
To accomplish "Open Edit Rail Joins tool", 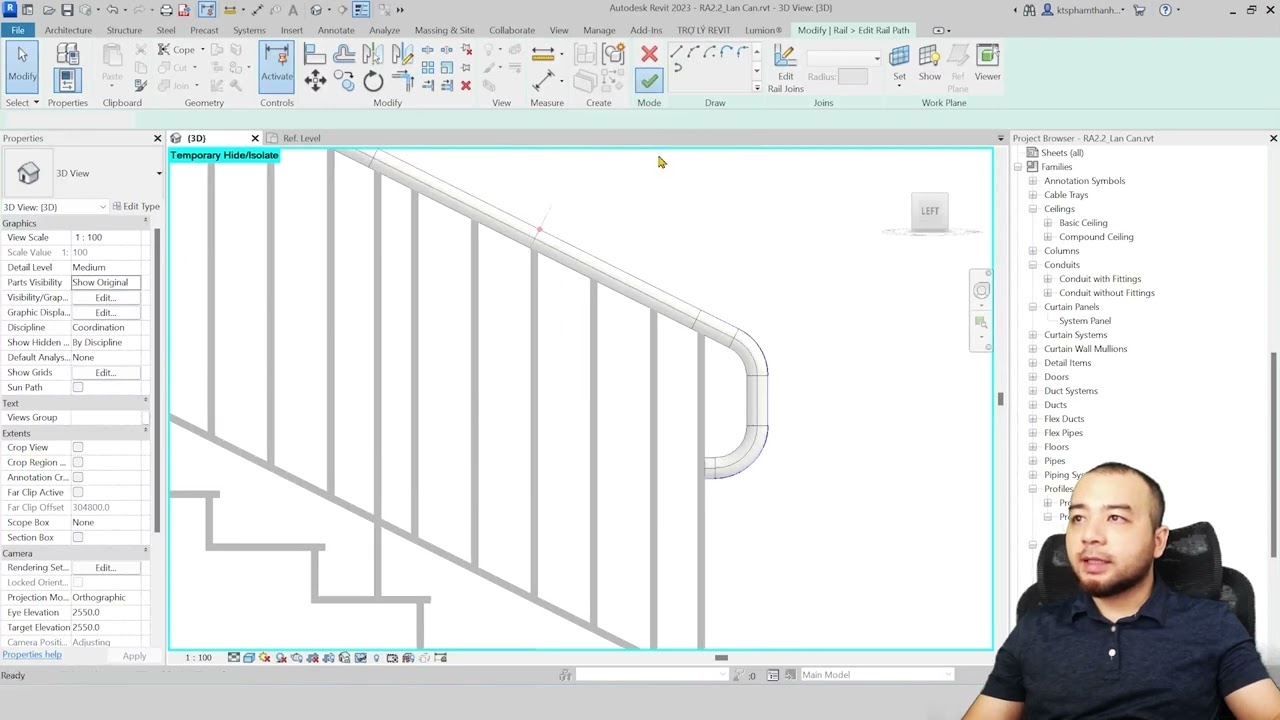I will [785, 68].
